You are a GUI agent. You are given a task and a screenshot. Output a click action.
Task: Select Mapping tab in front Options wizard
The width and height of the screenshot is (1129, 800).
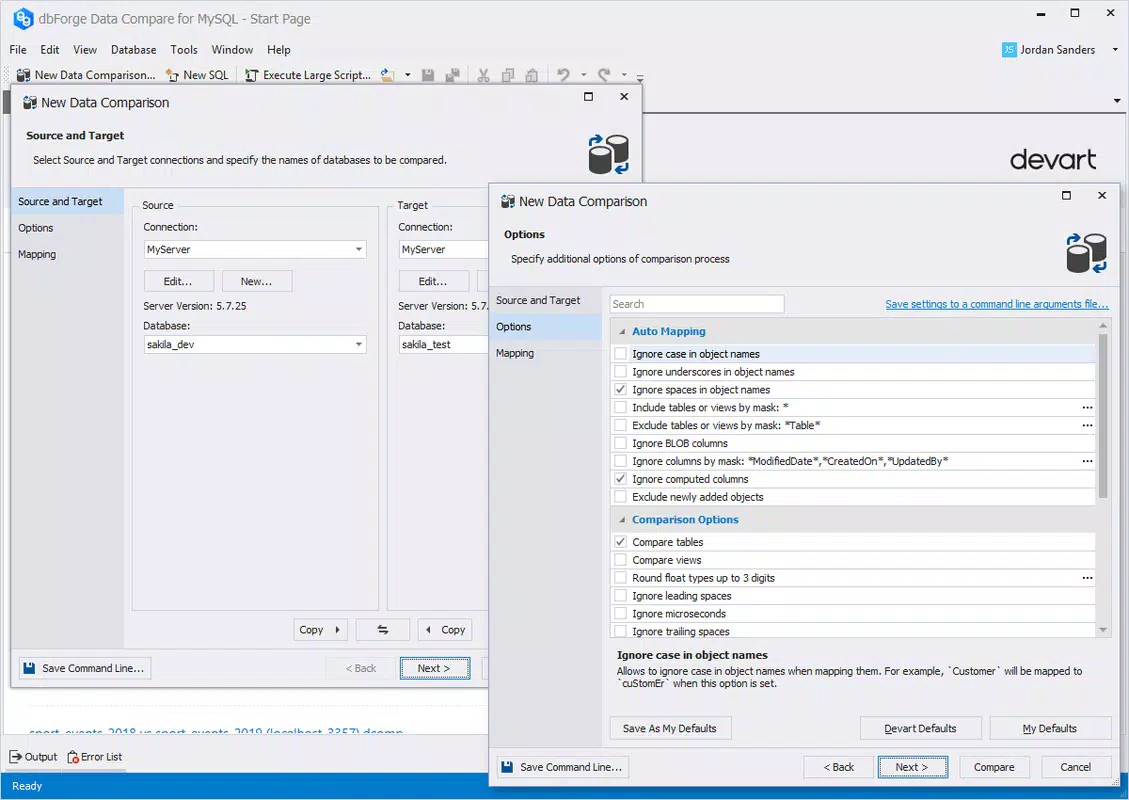(x=545, y=353)
